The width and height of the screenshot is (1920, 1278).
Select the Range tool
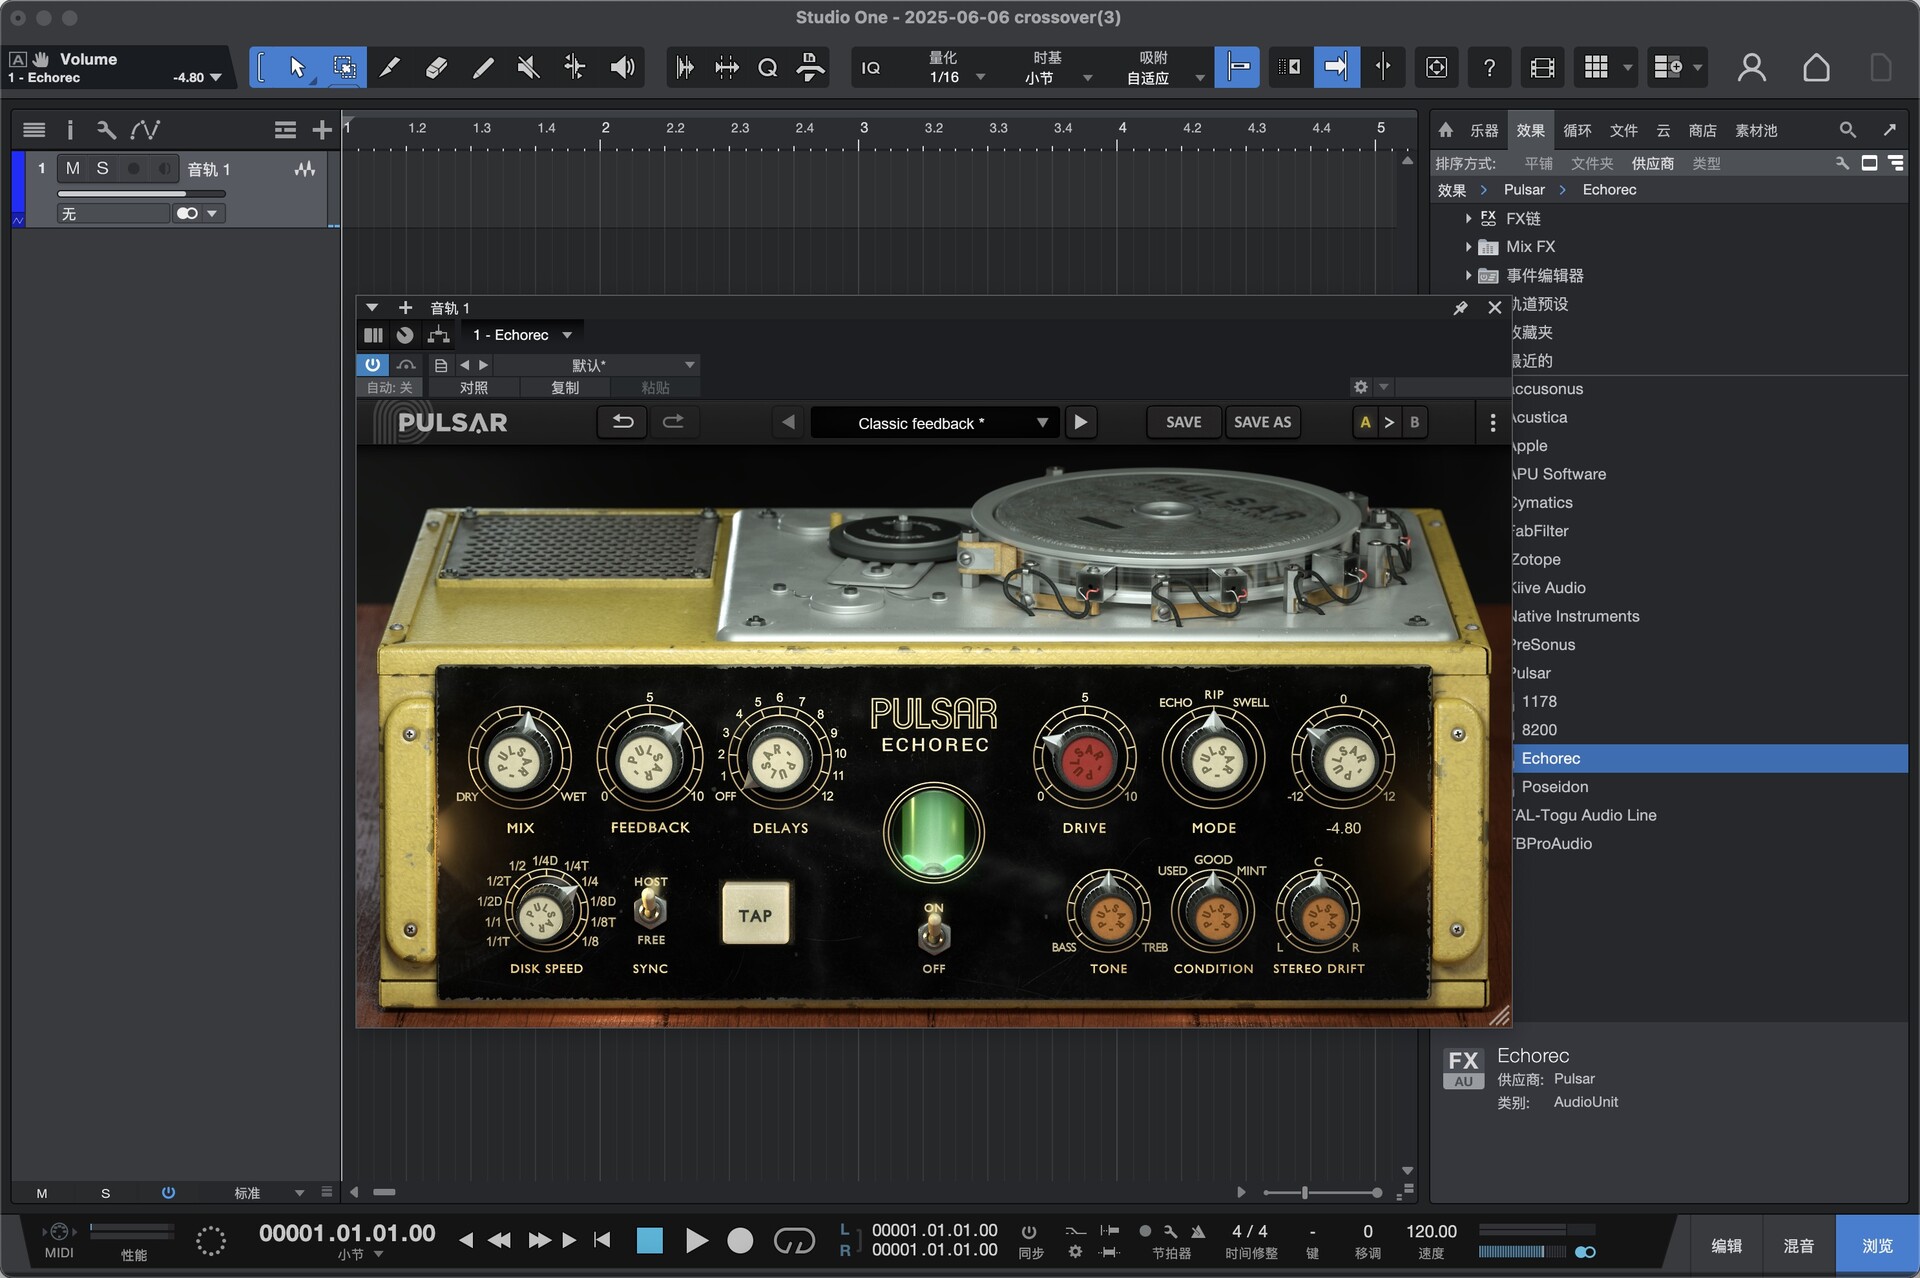tap(344, 67)
